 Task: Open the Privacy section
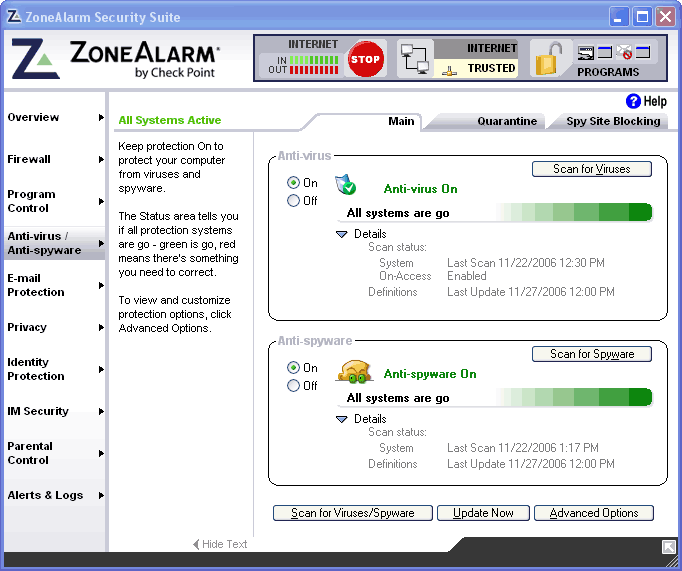27,327
